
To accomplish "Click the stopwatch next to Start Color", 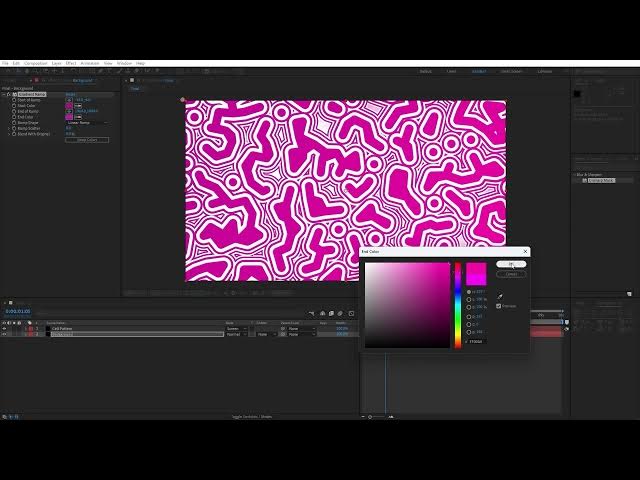I will 14,106.
